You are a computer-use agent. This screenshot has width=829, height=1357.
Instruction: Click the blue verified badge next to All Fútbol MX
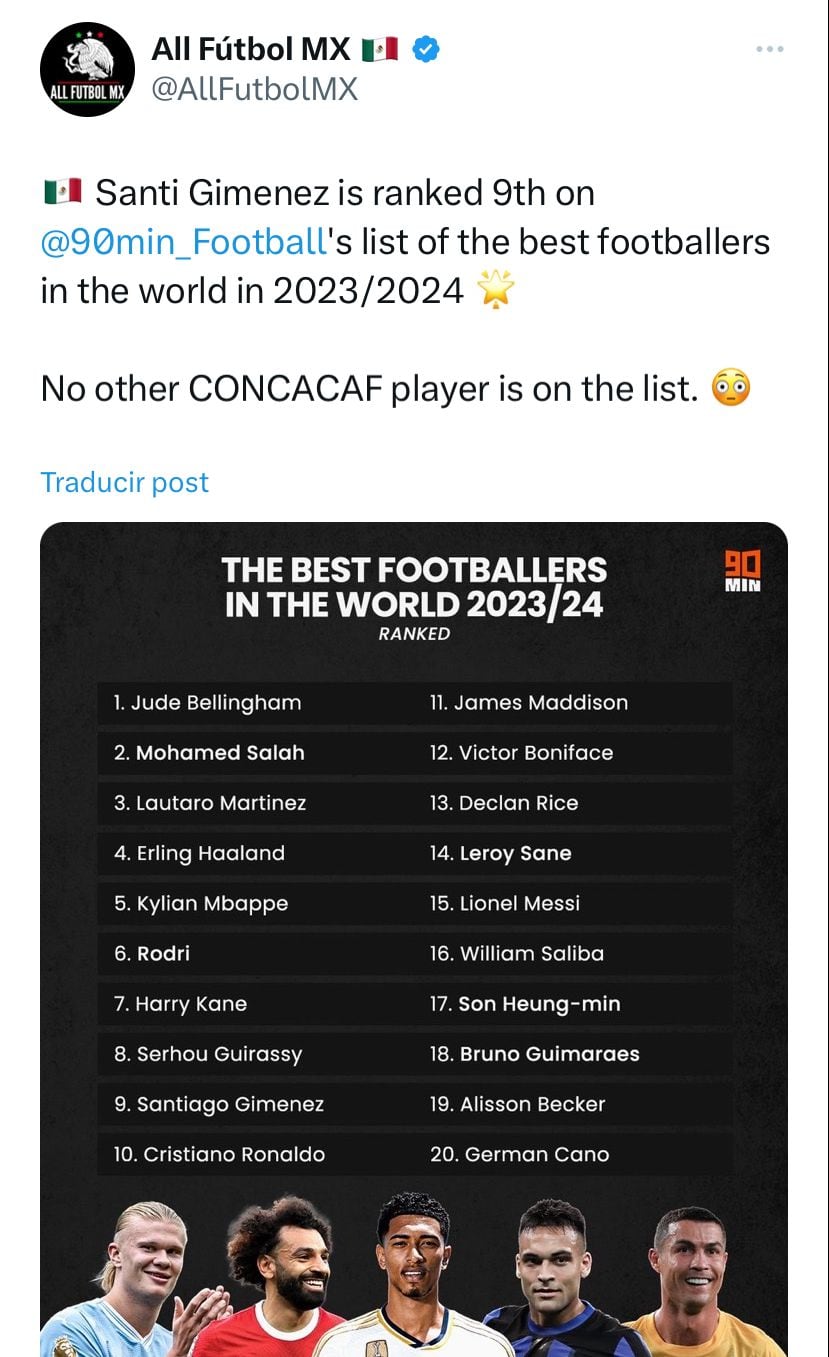tap(428, 47)
